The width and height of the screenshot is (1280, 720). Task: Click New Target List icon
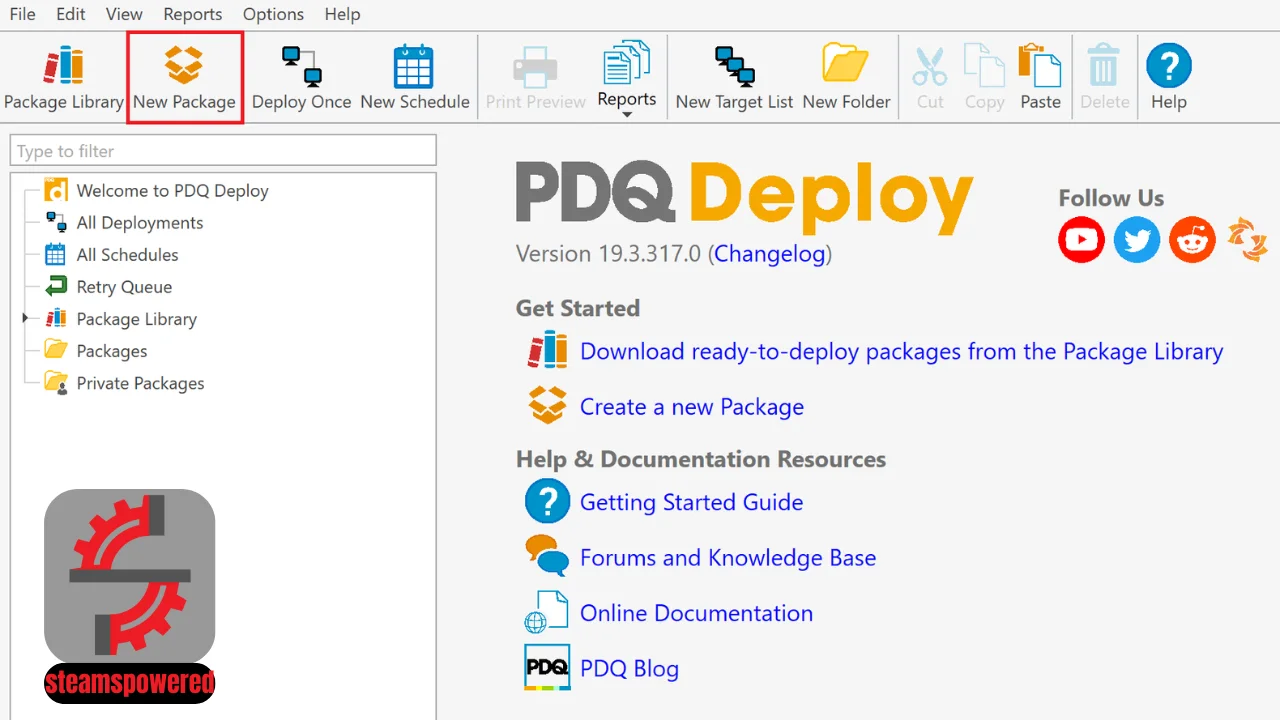734,78
